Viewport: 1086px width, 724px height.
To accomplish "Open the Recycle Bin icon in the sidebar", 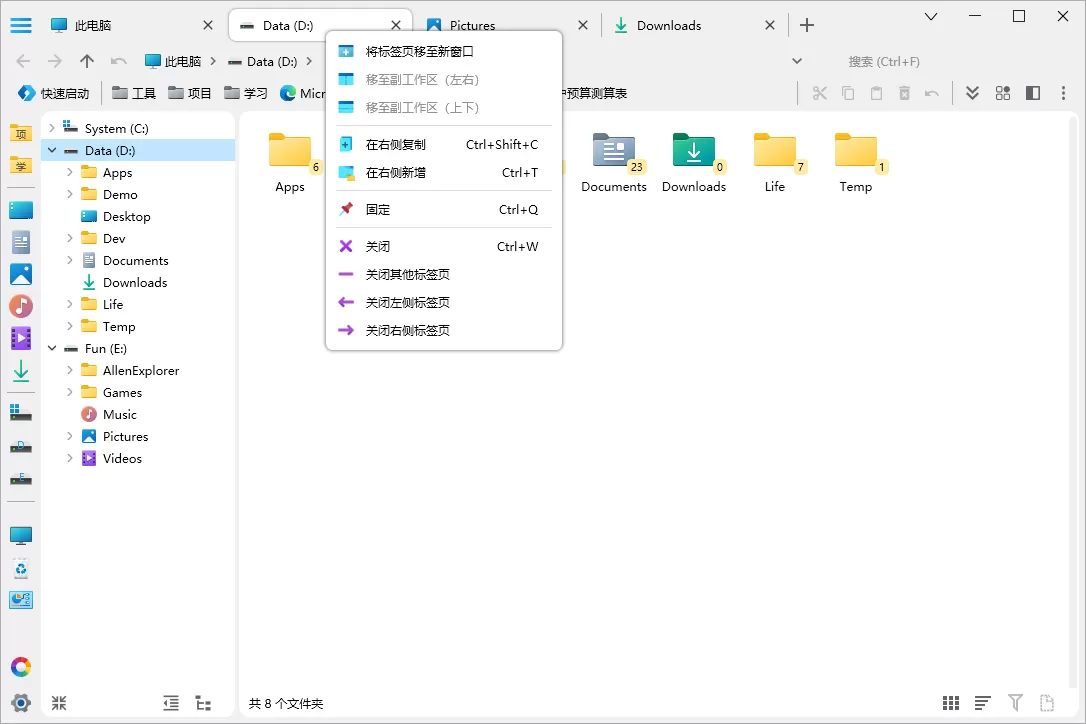I will point(21,569).
